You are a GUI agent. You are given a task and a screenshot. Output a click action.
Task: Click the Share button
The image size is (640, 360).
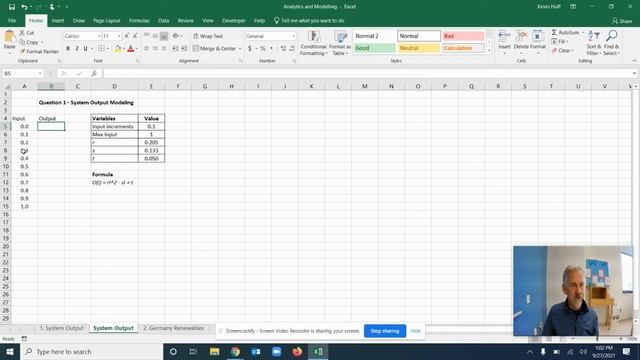pyautogui.click(x=622, y=21)
